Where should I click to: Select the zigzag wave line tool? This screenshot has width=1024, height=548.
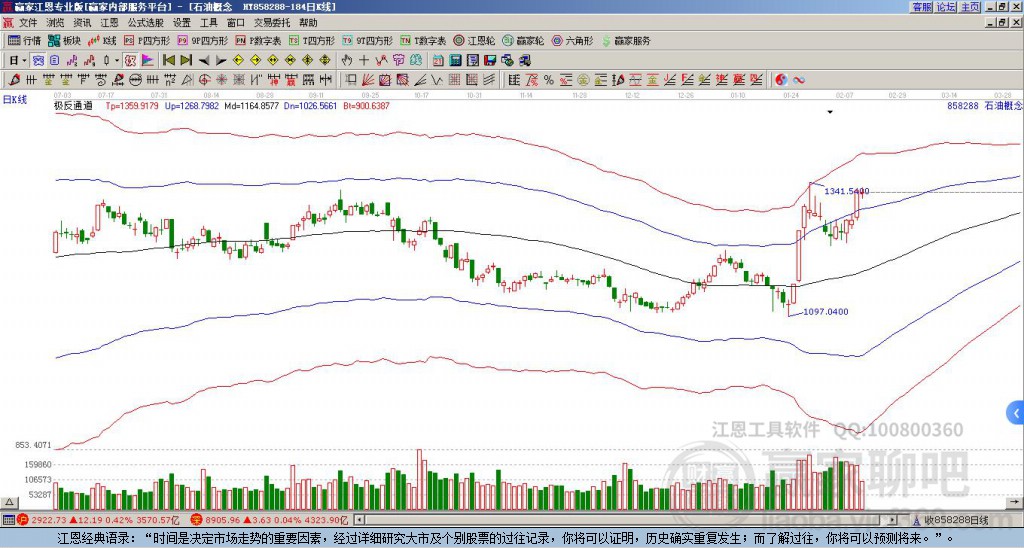coord(437,80)
